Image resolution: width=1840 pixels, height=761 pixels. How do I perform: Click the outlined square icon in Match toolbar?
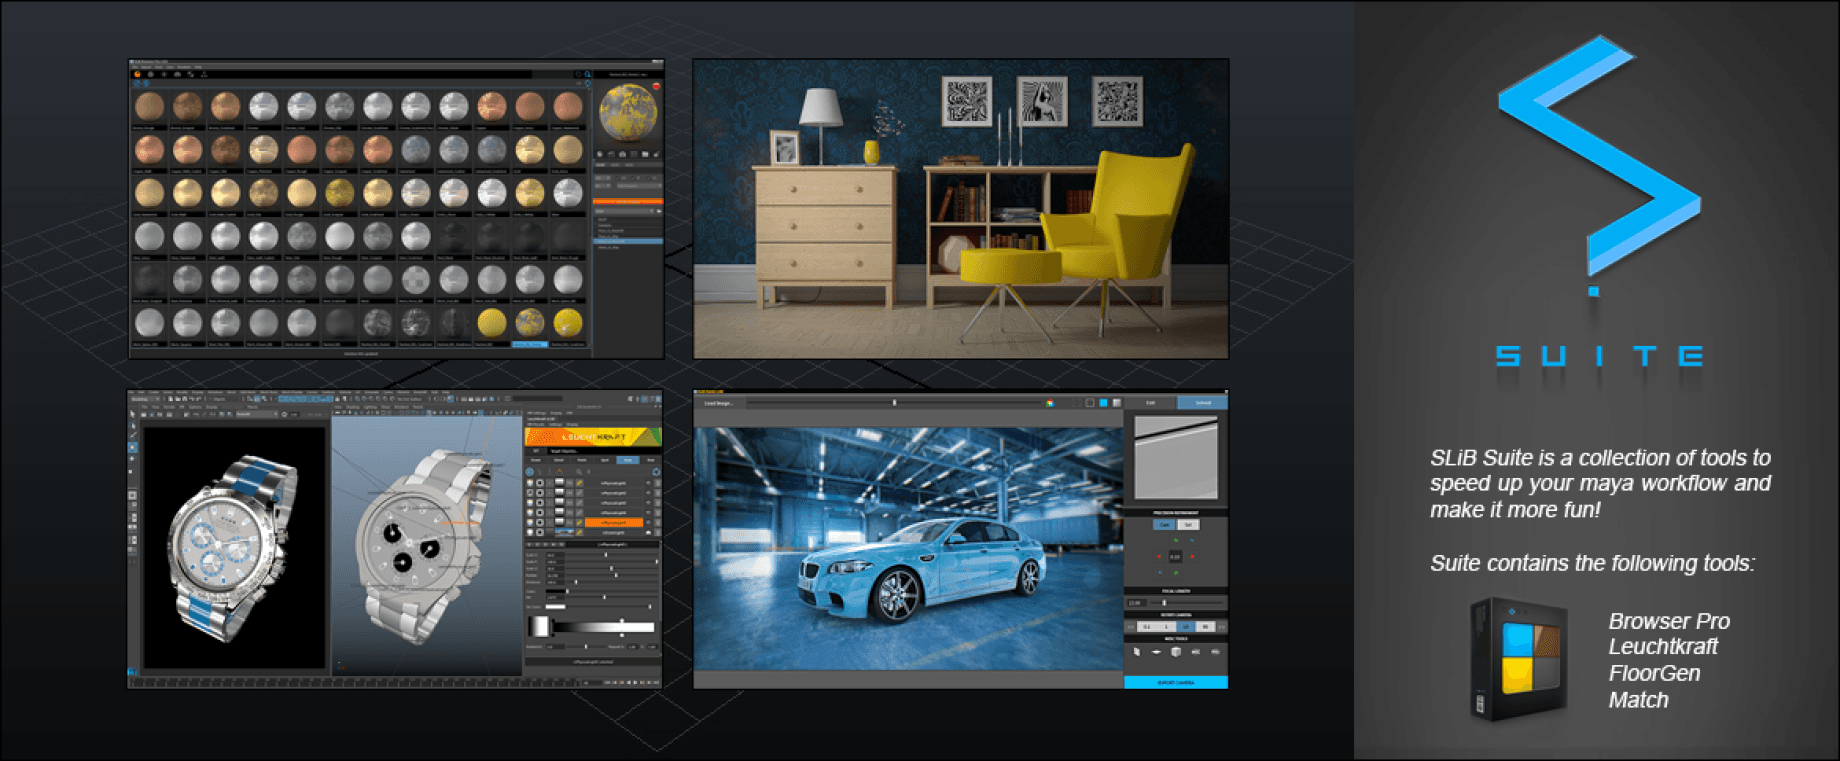pyautogui.click(x=1090, y=403)
